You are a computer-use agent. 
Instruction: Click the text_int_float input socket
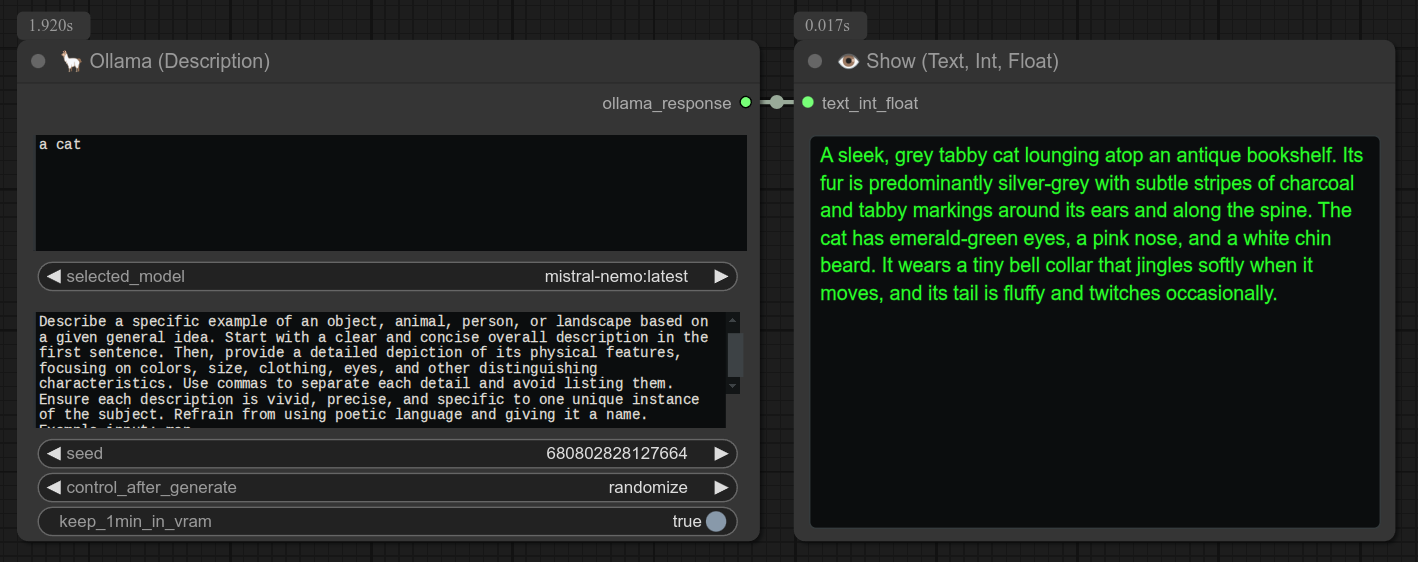click(x=808, y=103)
